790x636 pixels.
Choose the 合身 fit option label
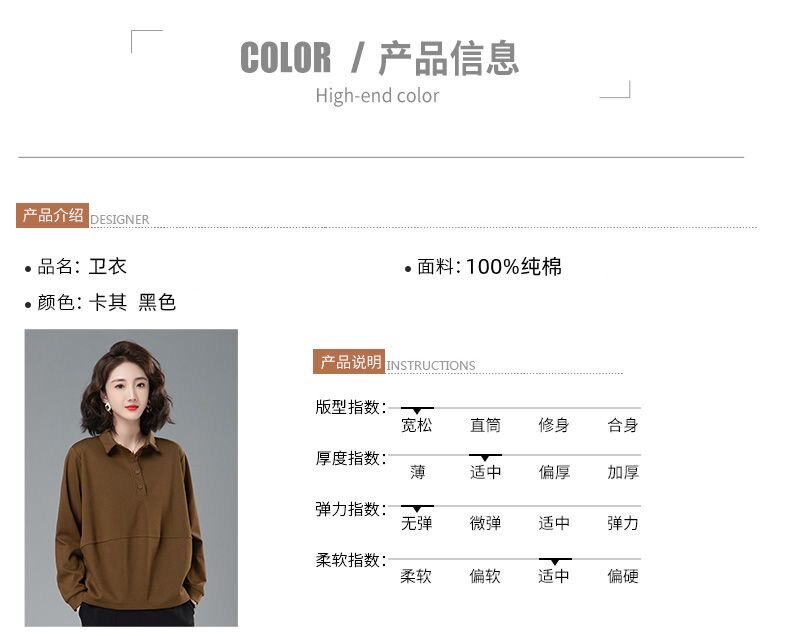[623, 425]
